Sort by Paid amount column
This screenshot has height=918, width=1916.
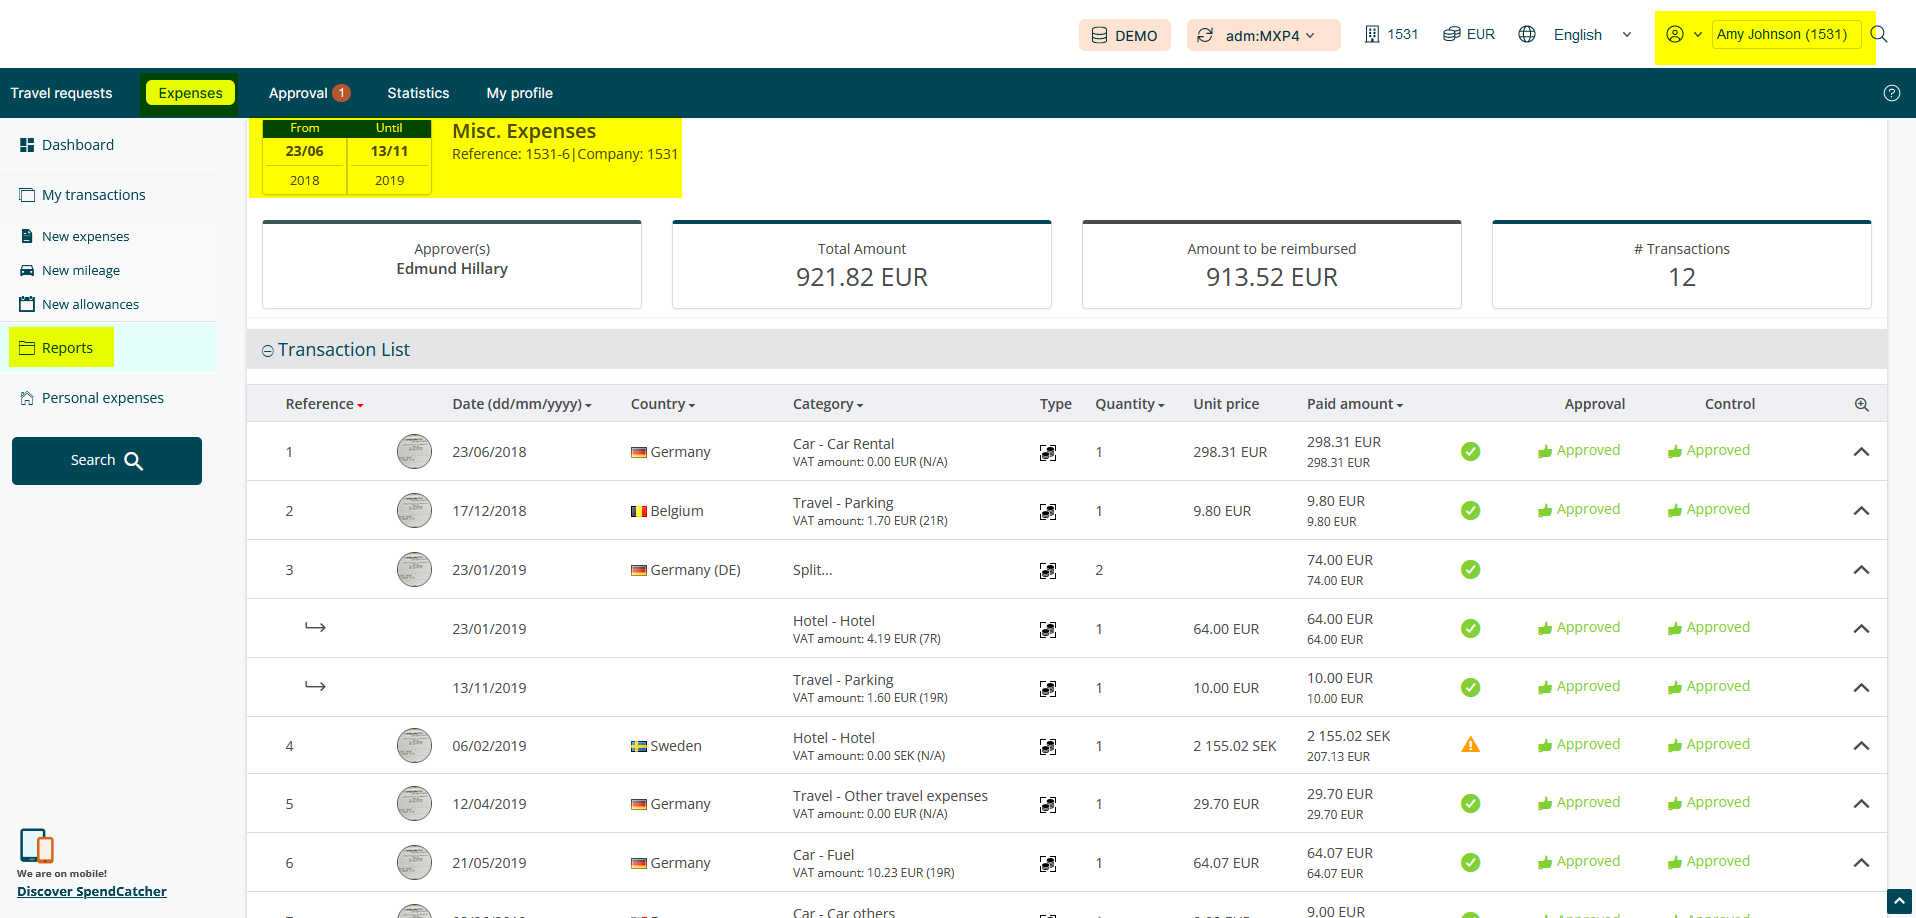click(x=1354, y=404)
